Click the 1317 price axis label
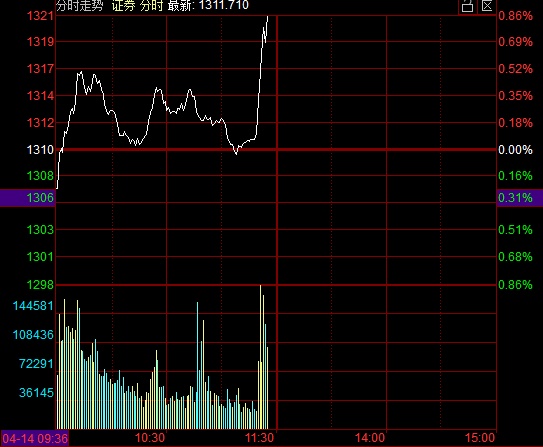Viewport: 543px width, 447px height. (x=41, y=69)
